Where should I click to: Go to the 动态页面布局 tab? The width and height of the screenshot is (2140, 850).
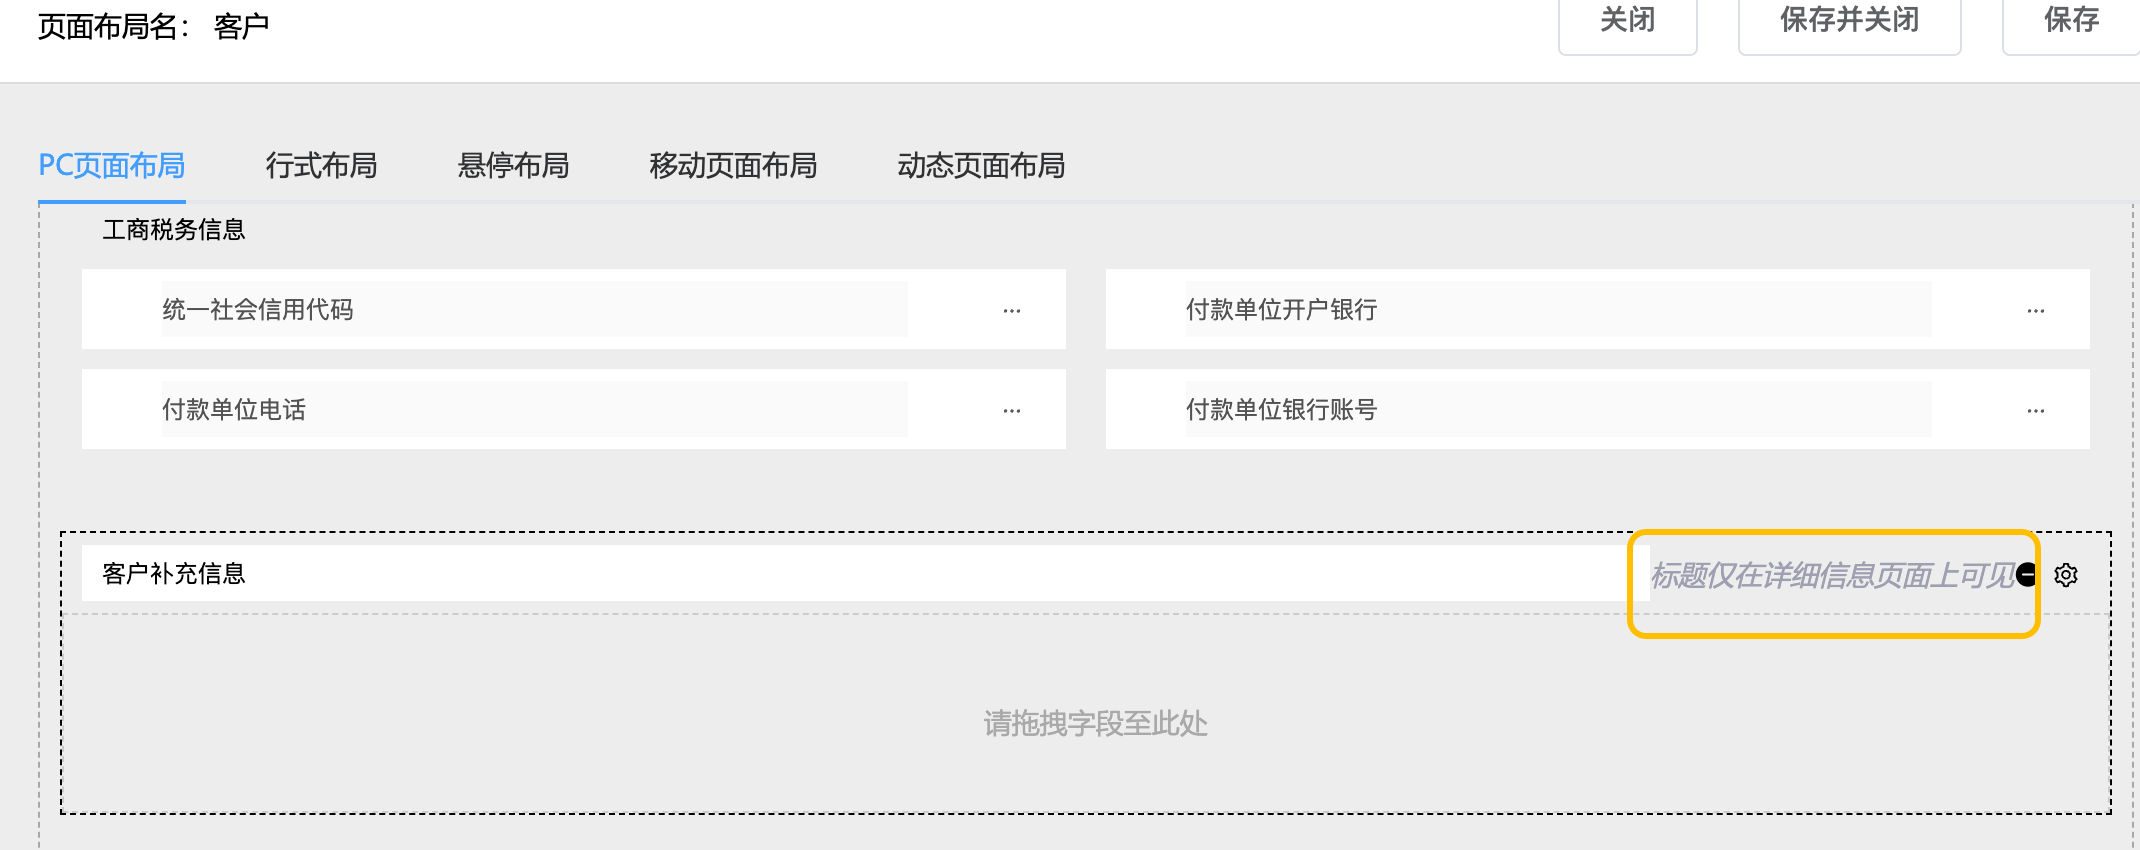tap(981, 165)
